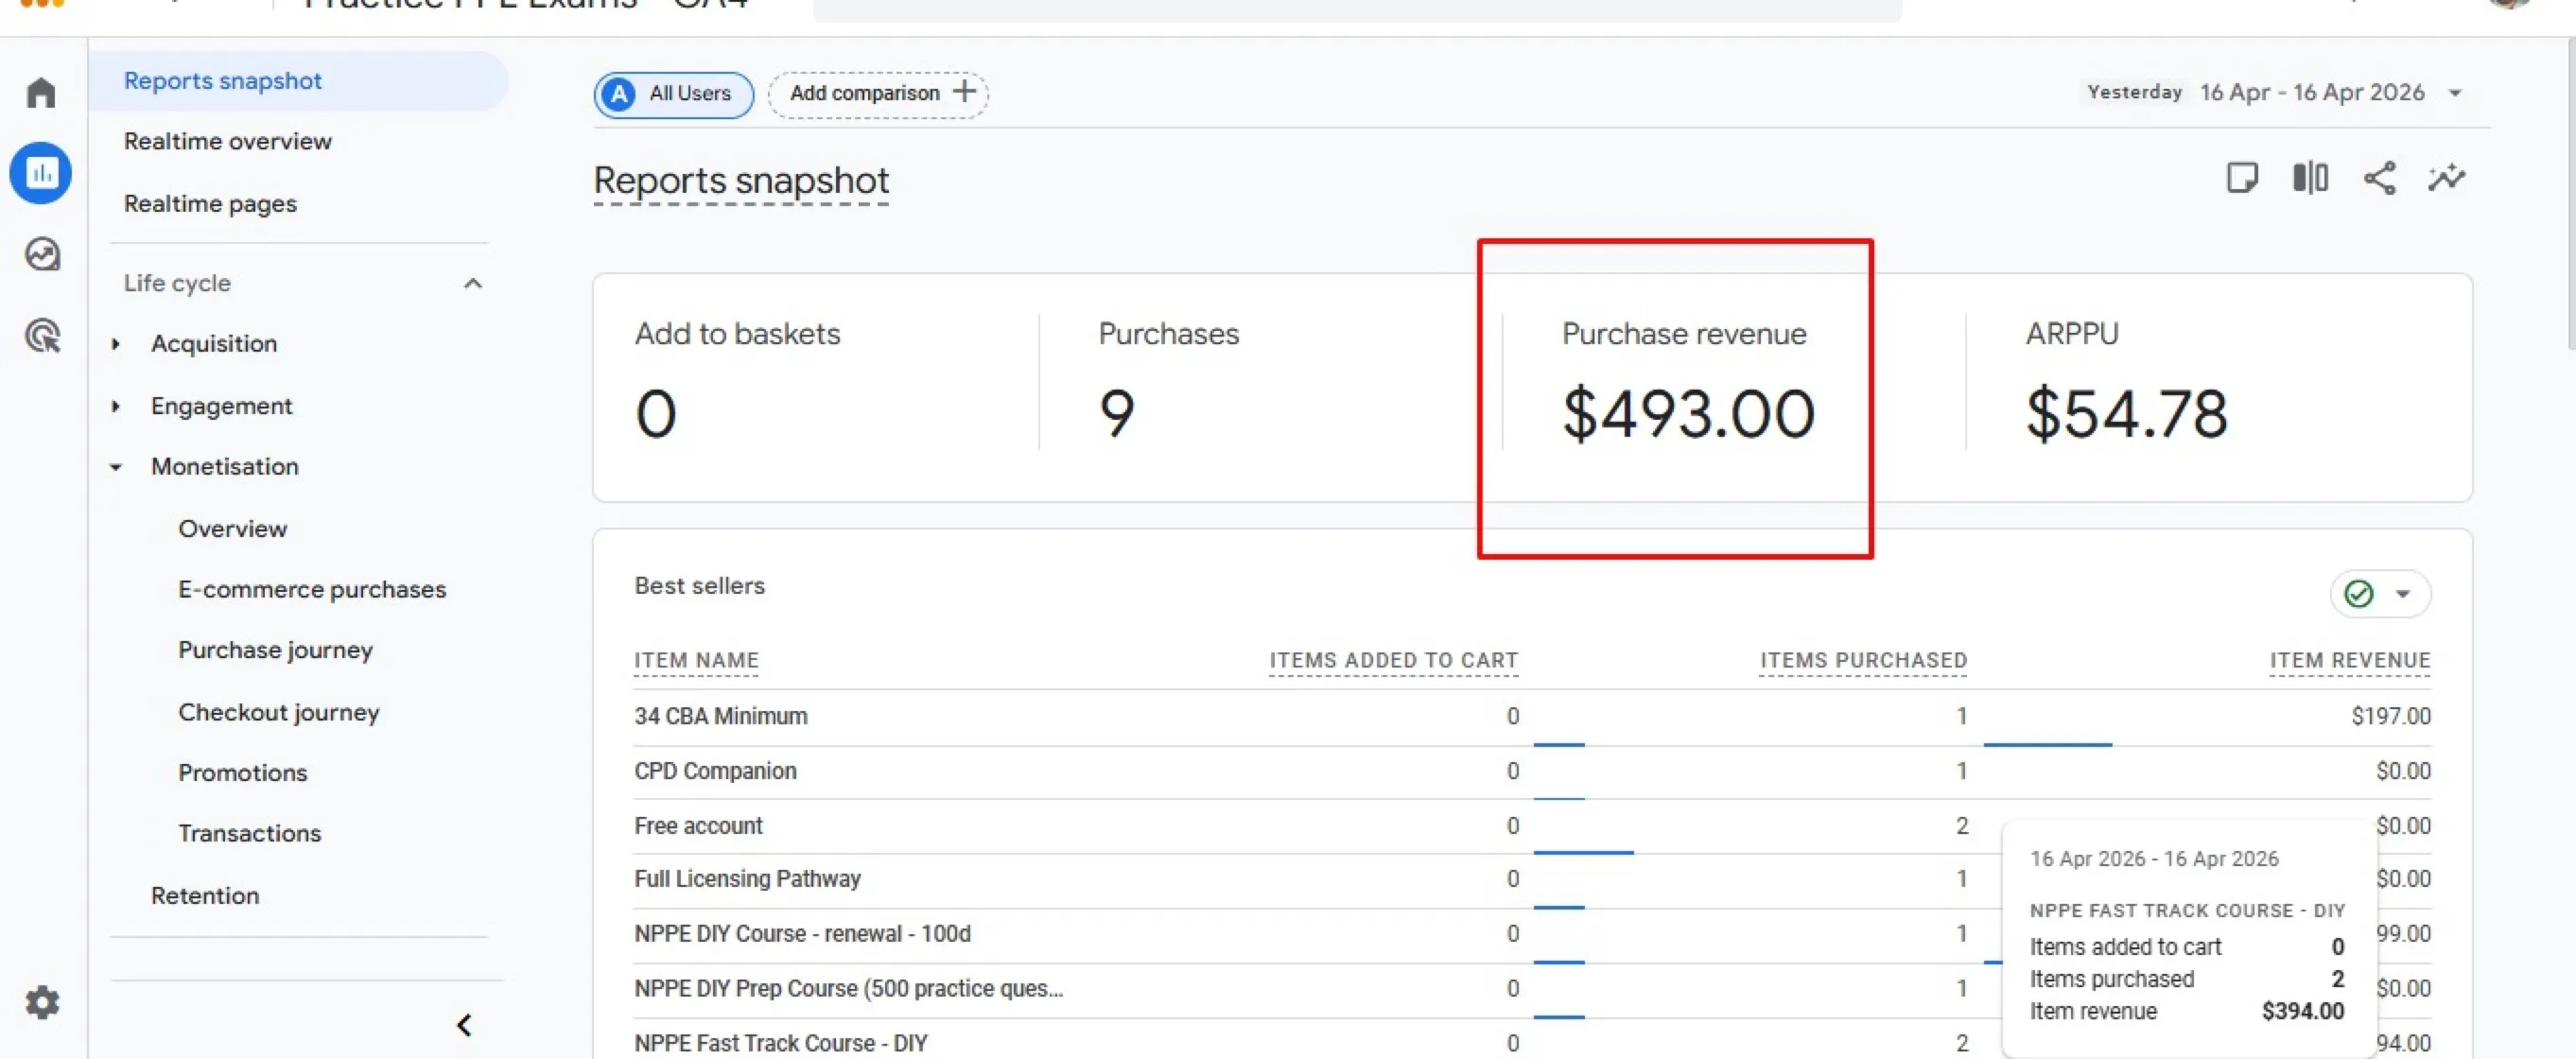
Task: Click the customize report note icon
Action: (x=2242, y=178)
